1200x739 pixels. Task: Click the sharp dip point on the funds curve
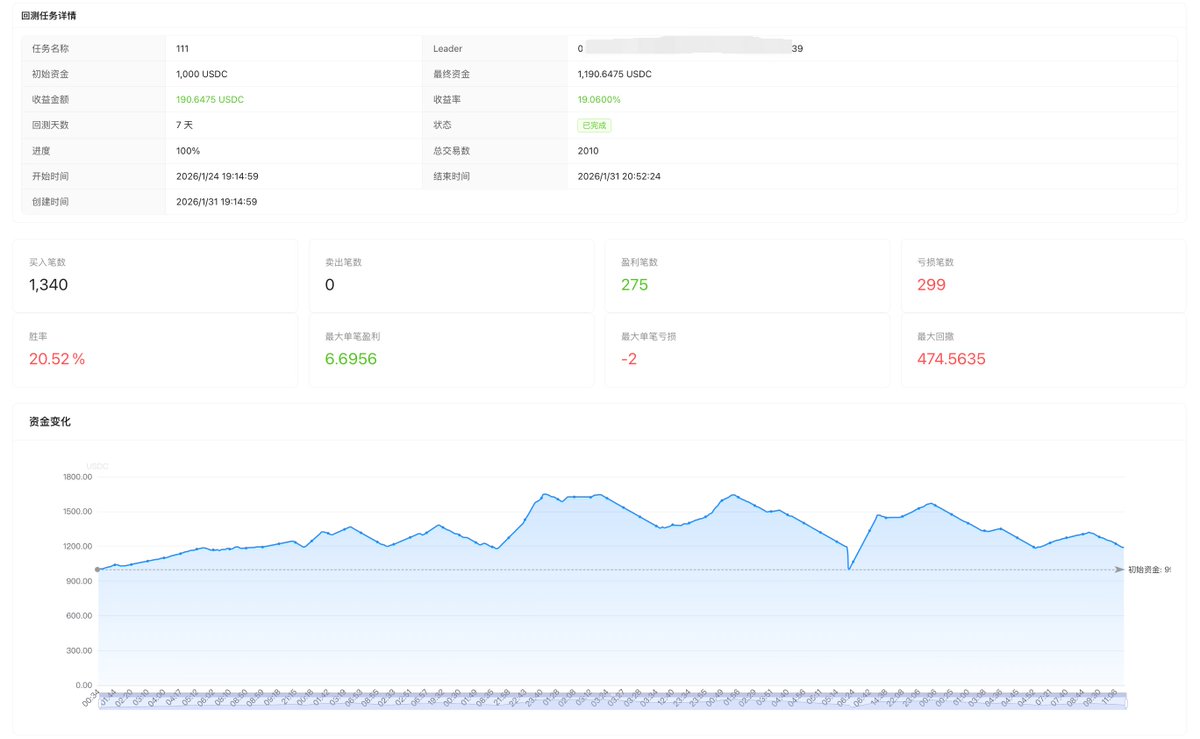tap(849, 569)
